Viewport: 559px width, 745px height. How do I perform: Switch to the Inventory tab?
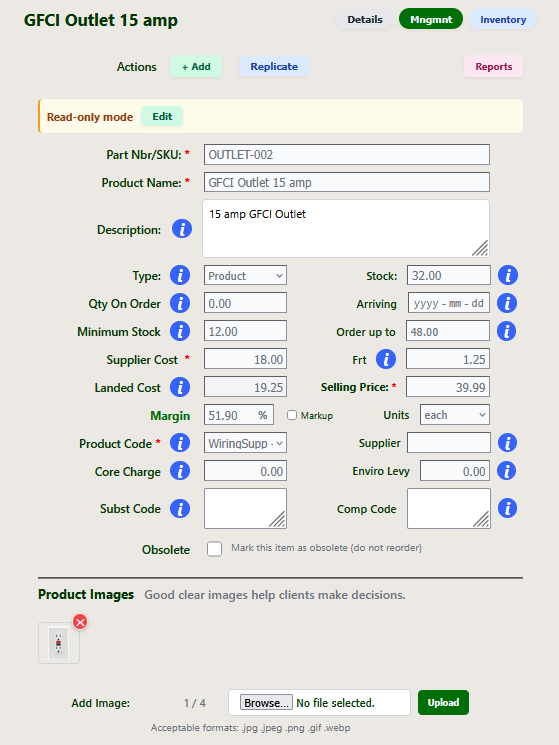[x=503, y=19]
